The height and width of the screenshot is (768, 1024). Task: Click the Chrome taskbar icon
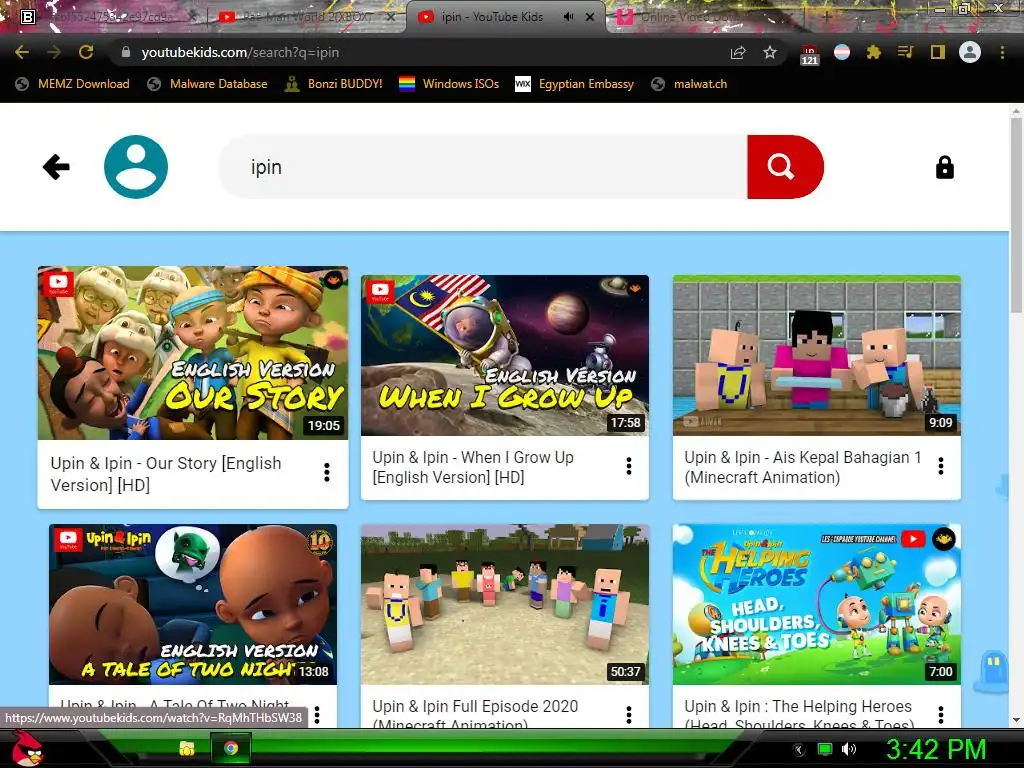(x=231, y=748)
